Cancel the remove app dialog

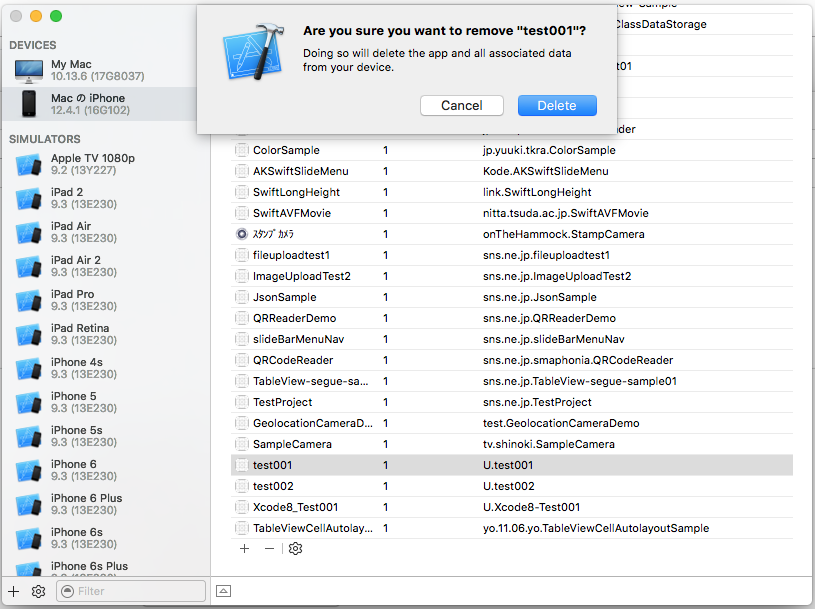[x=462, y=105]
